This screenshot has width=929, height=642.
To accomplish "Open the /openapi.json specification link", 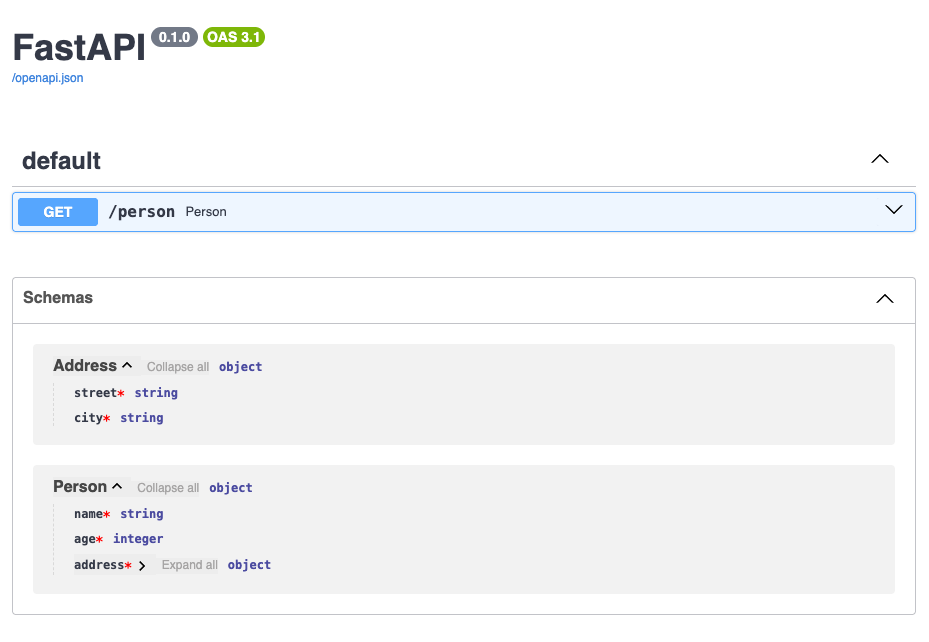I will pyautogui.click(x=46, y=77).
